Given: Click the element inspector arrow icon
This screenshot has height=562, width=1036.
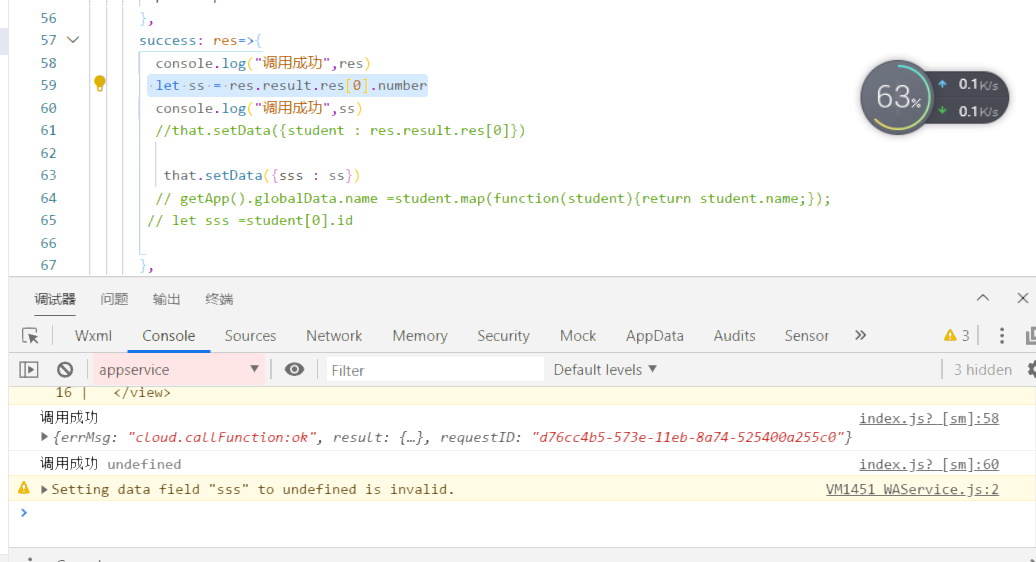Looking at the screenshot, I should [30, 336].
